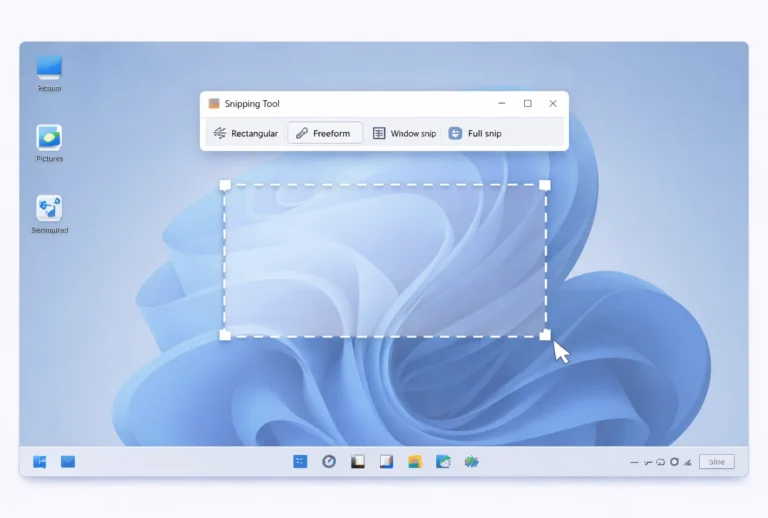Select the blue monitor desktop icon
Image resolution: width=768 pixels, height=518 pixels.
click(x=49, y=73)
